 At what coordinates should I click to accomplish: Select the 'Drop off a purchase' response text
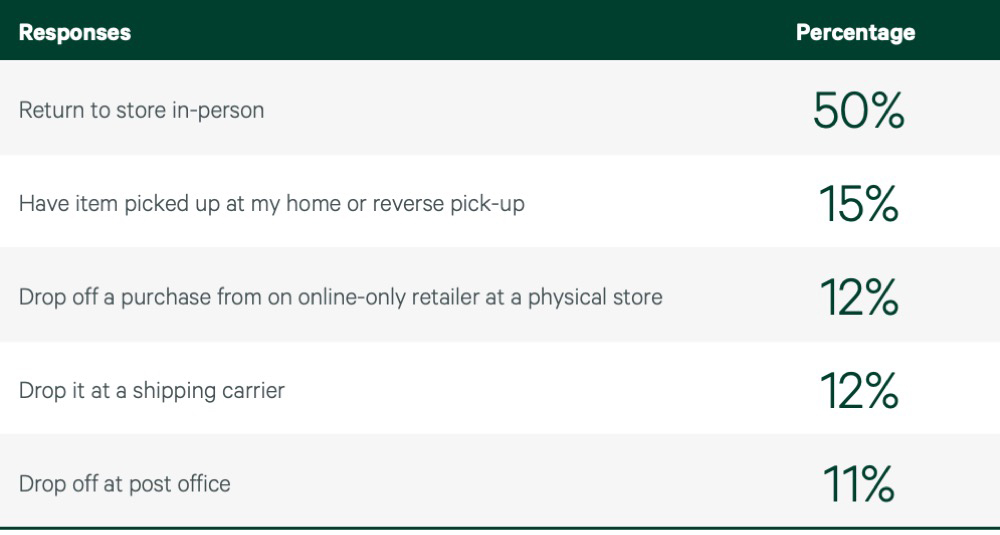340,297
